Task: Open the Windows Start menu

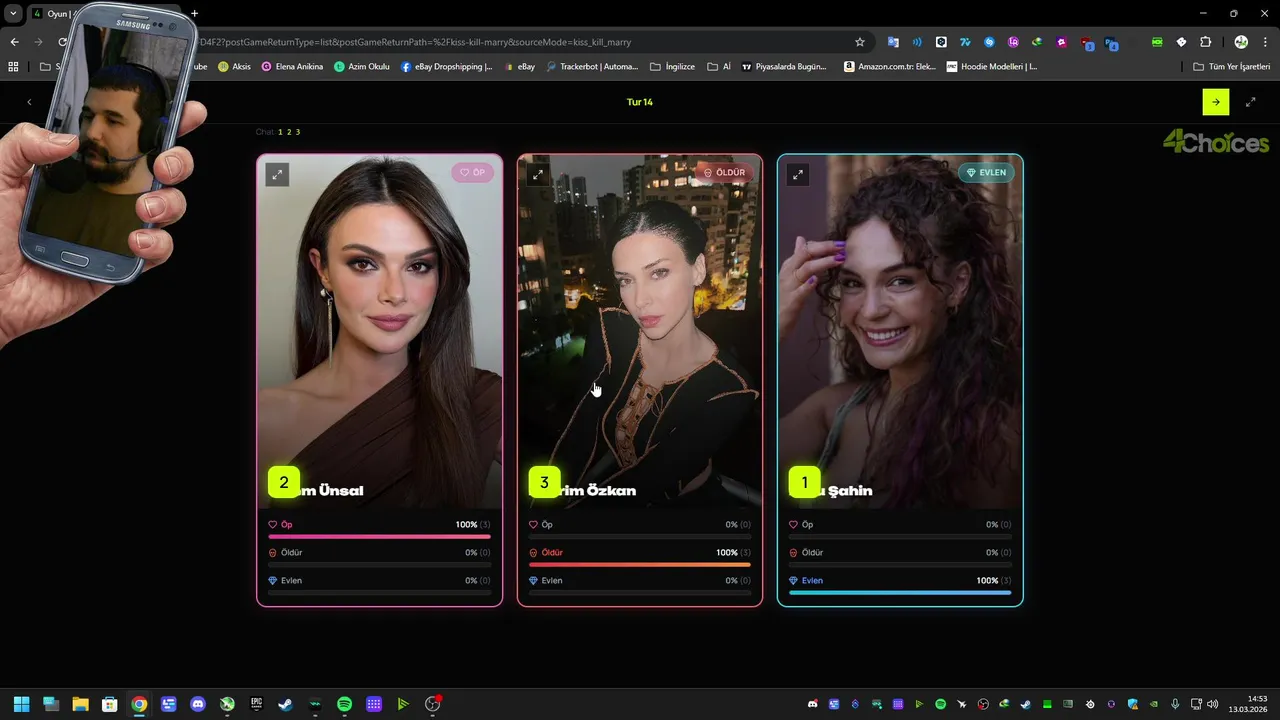Action: 22,704
